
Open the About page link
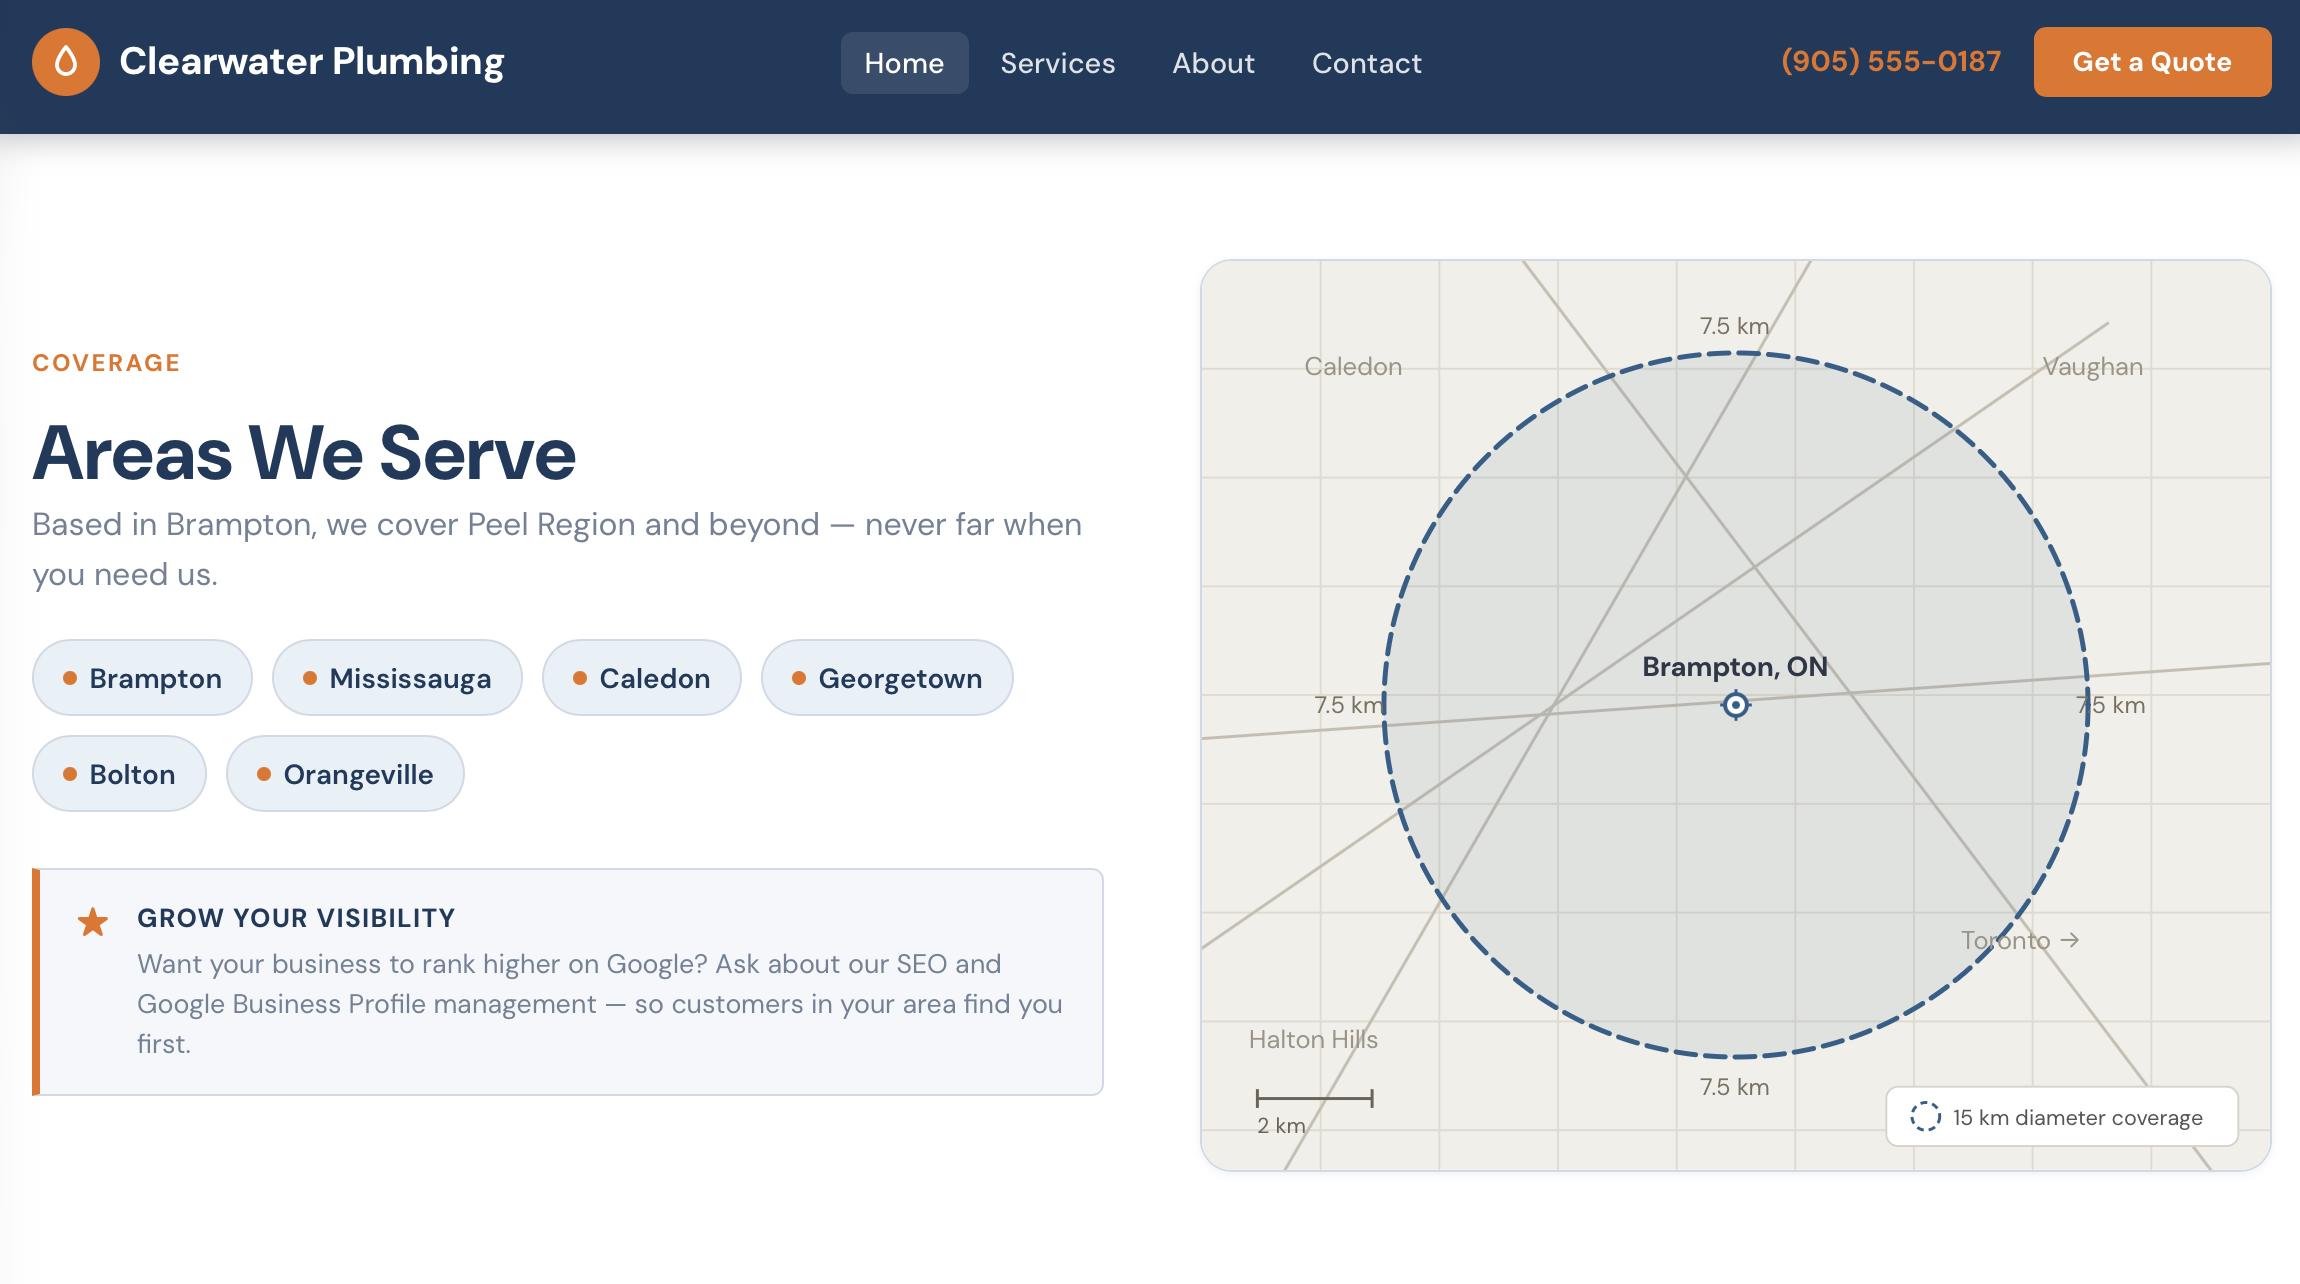tap(1213, 63)
